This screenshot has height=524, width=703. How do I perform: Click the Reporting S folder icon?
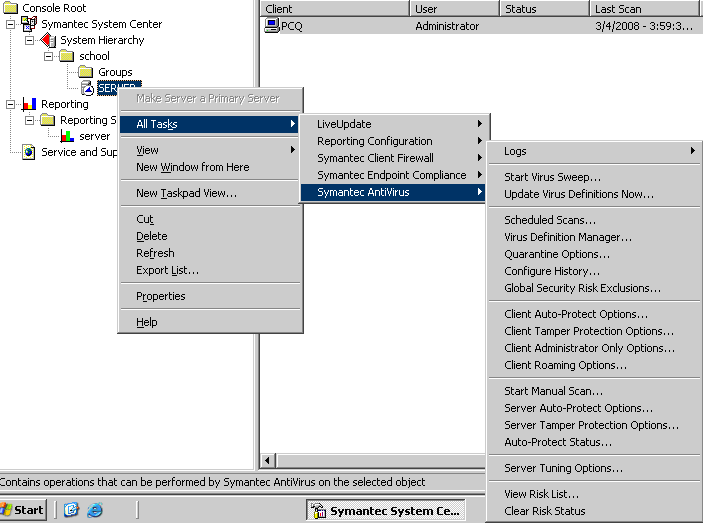click(48, 120)
